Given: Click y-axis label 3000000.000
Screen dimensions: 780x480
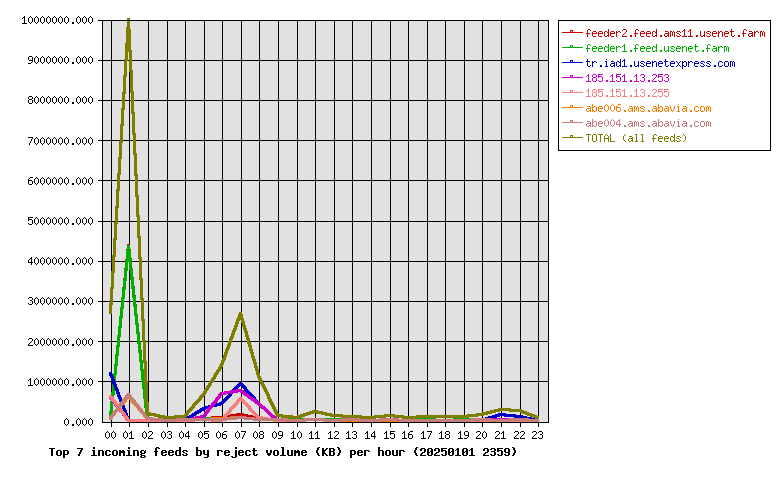Looking at the screenshot, I should point(60,301).
